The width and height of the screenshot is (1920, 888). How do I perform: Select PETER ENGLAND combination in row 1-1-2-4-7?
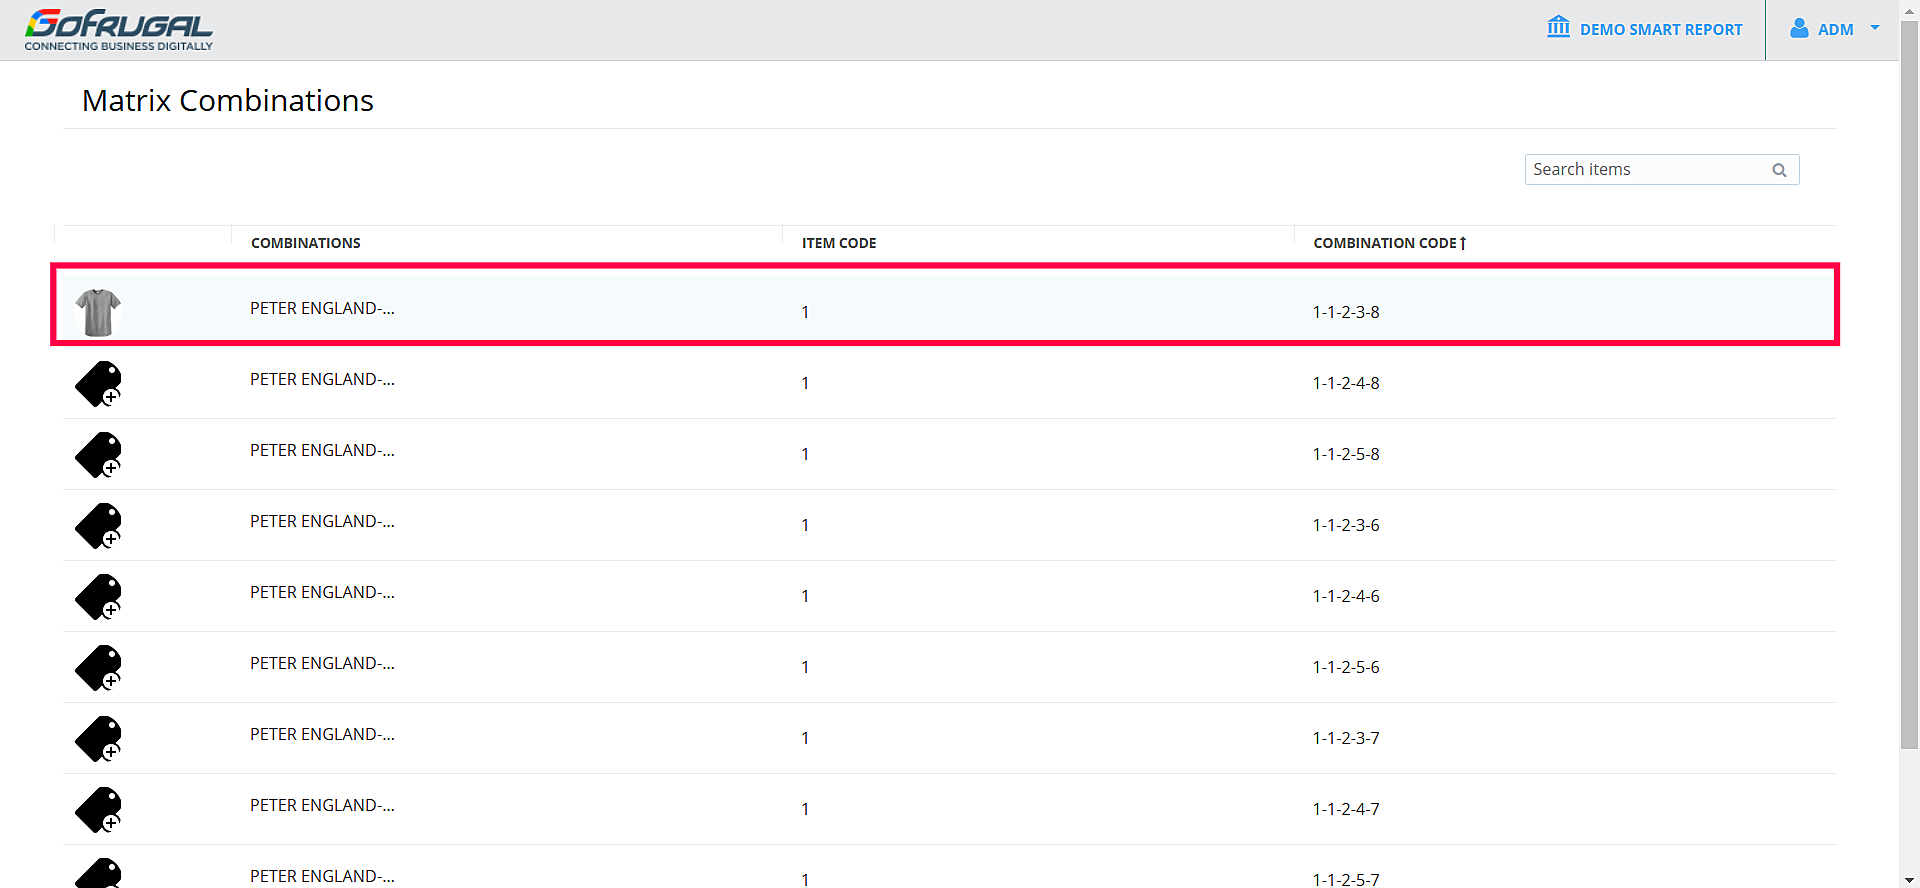click(x=322, y=805)
